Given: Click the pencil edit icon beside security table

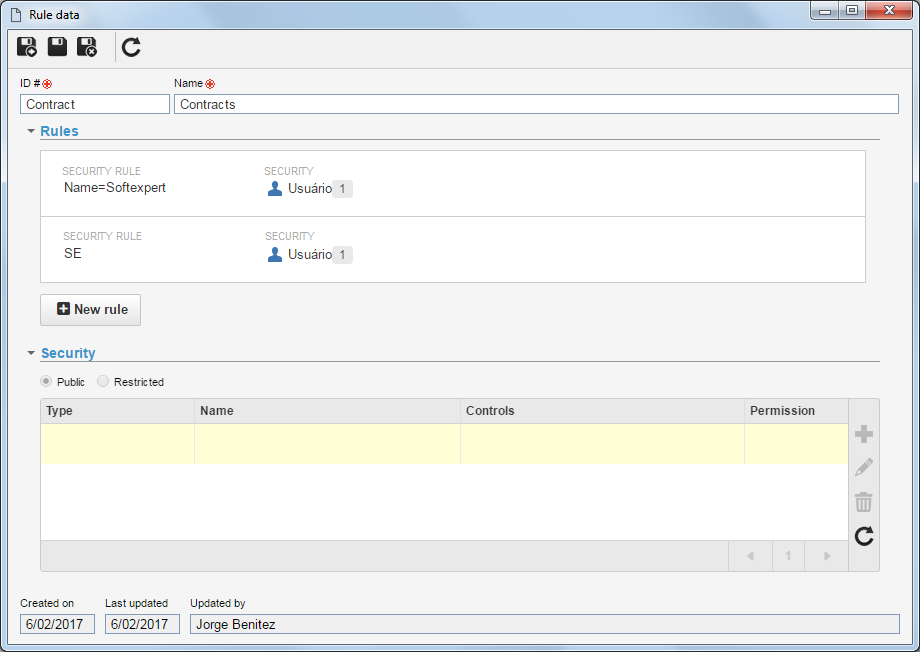Looking at the screenshot, I should pyautogui.click(x=864, y=468).
